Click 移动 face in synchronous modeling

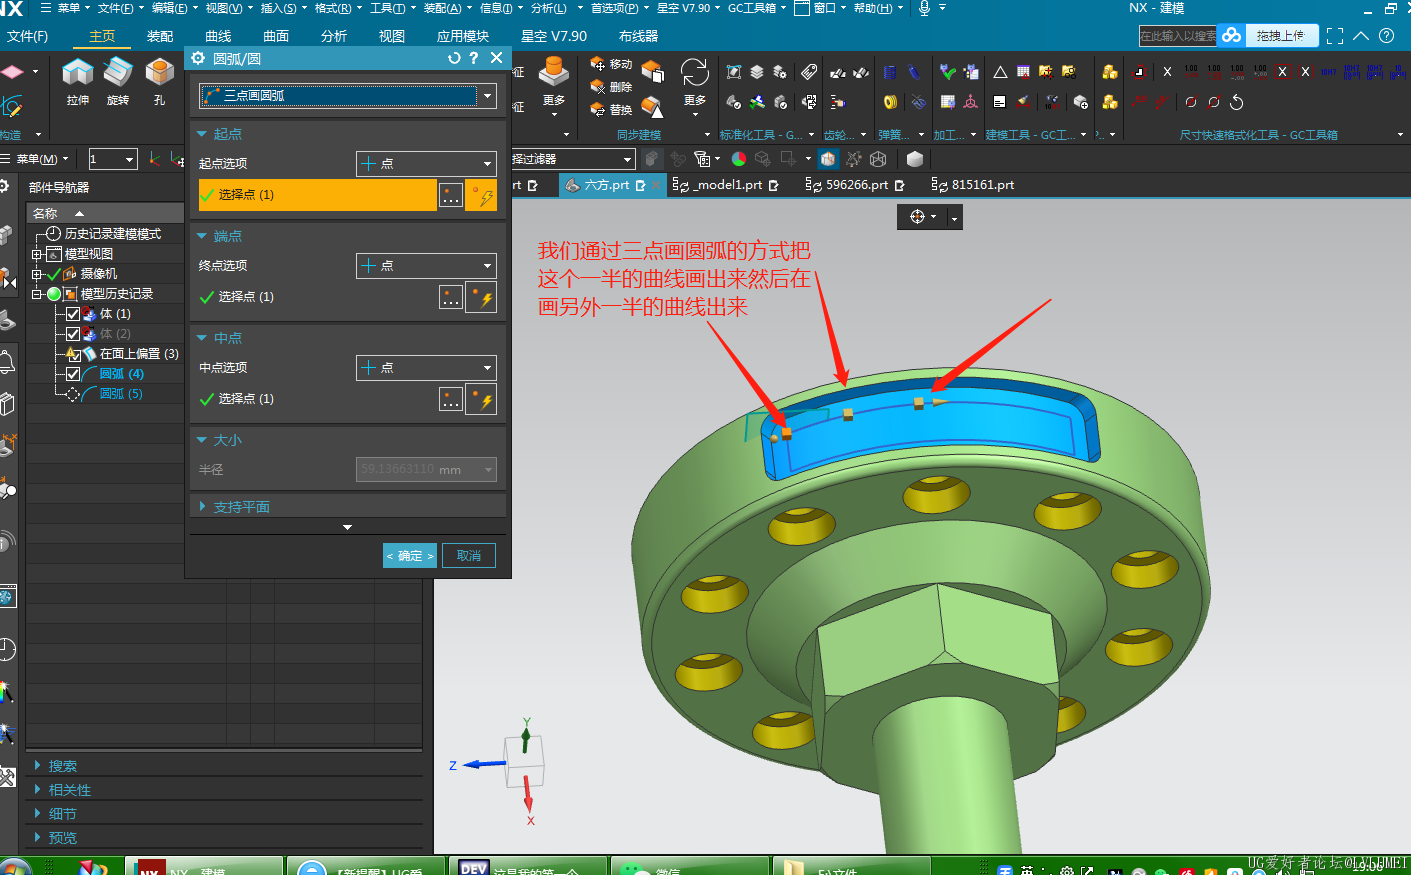(611, 64)
